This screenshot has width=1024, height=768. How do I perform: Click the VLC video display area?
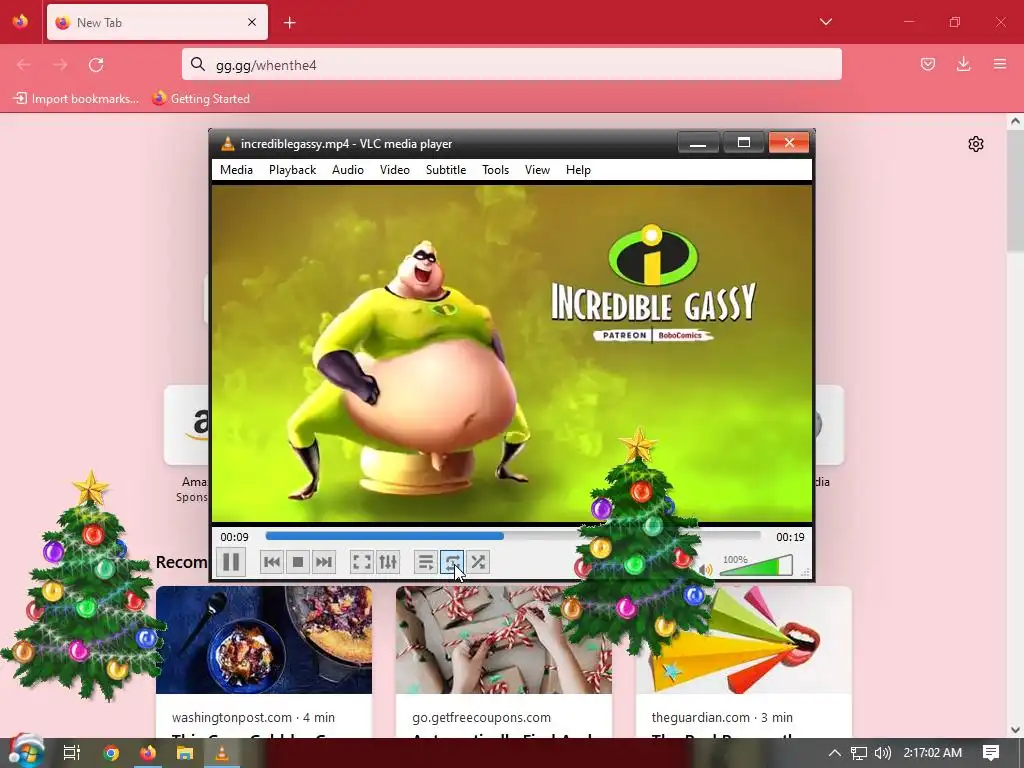512,353
